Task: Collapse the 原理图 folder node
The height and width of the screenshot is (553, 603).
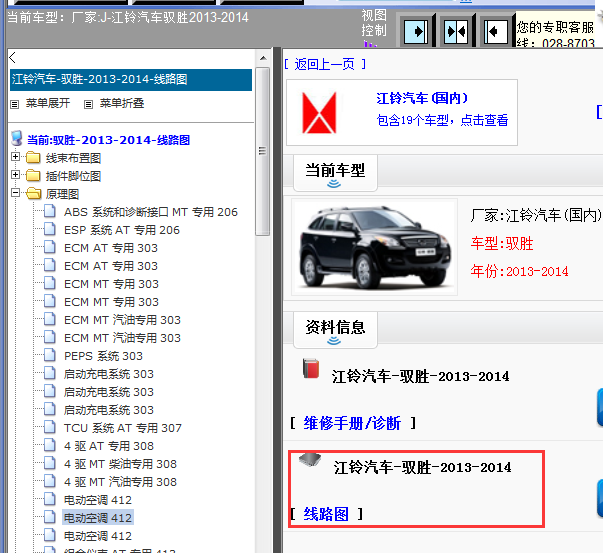Action: click(15, 193)
